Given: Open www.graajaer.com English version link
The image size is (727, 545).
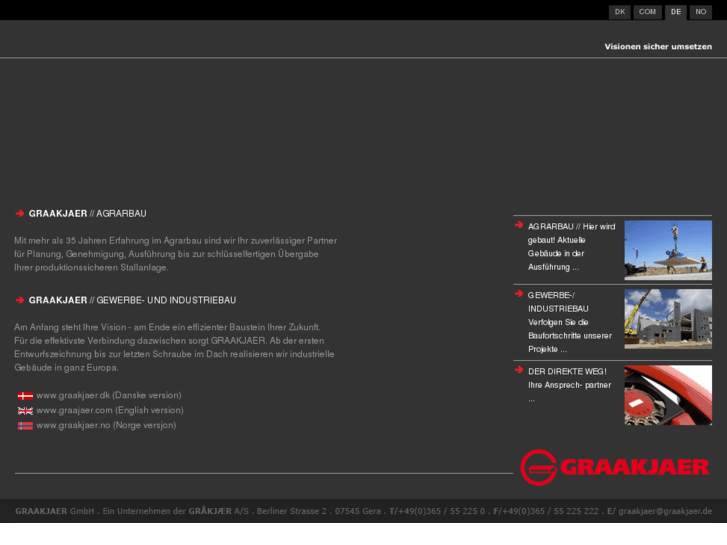Looking at the screenshot, I should pos(110,410).
